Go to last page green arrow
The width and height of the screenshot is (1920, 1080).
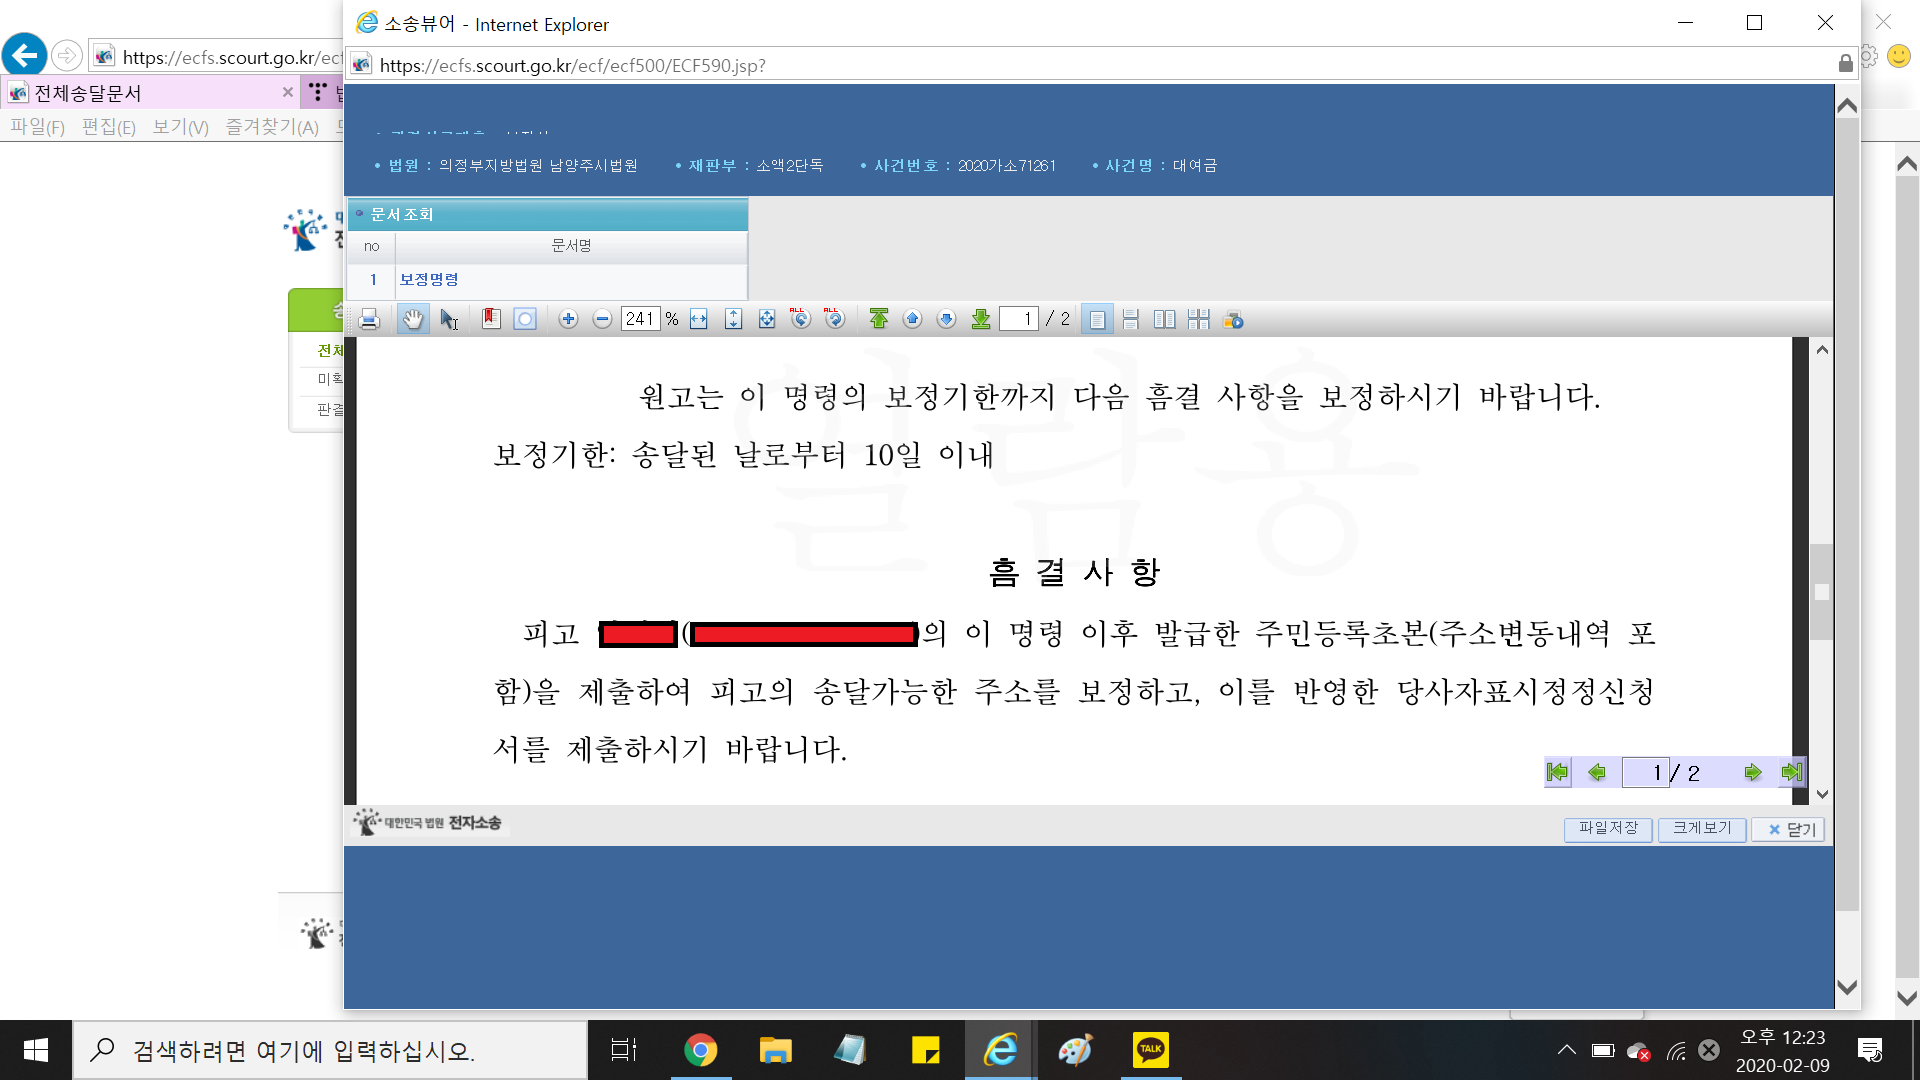981,319
